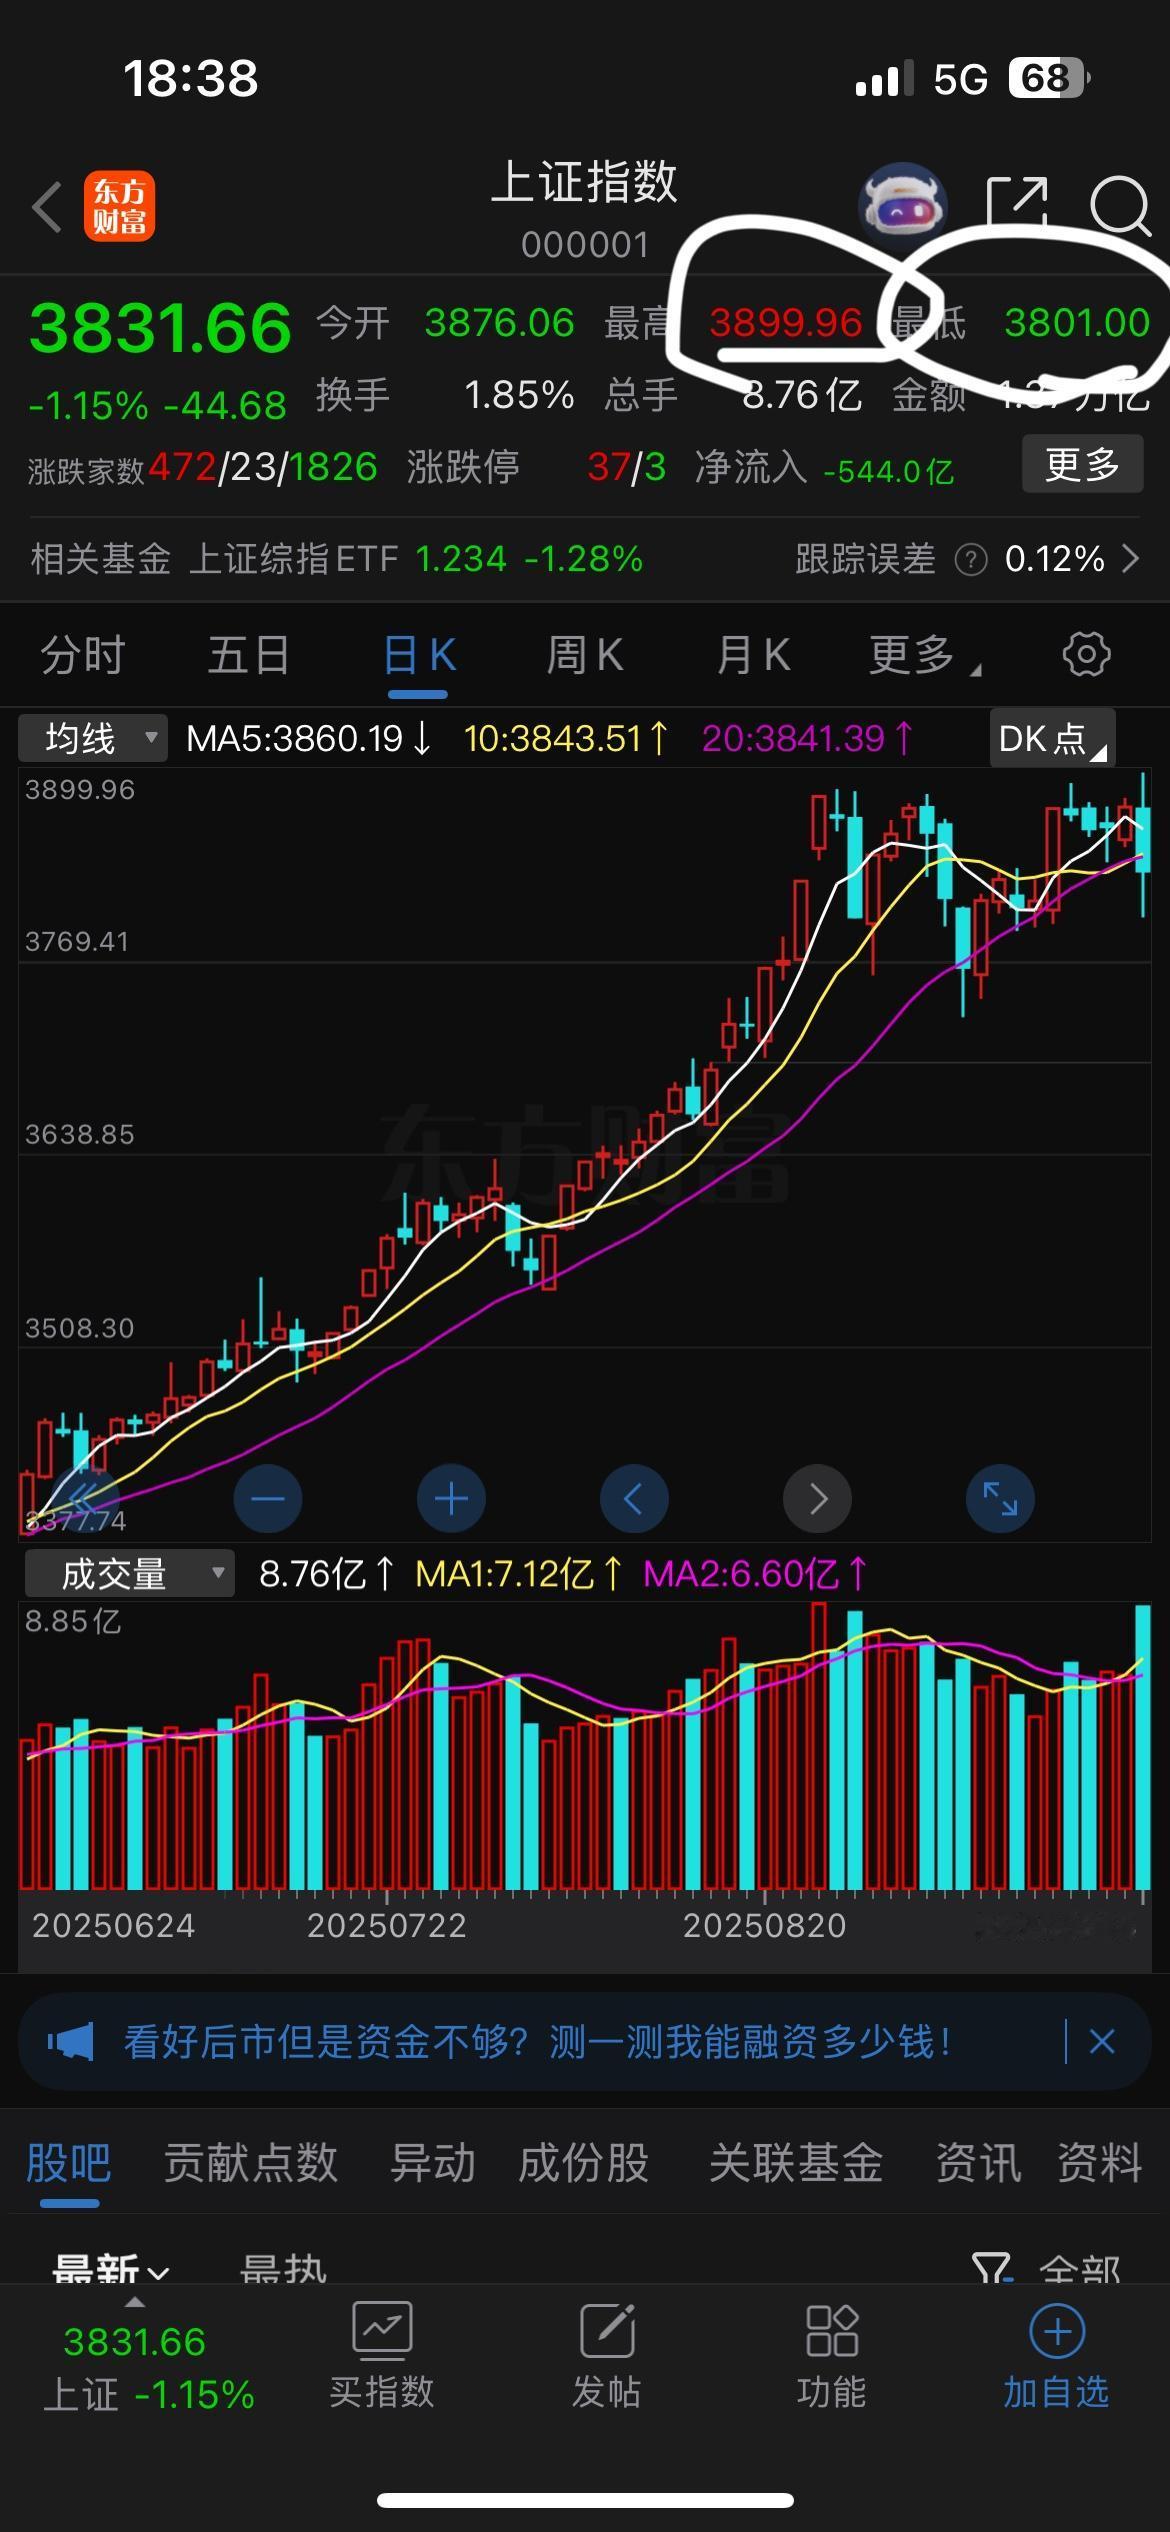Open the 成交量 indicator dropdown
This screenshot has height=2532, width=1170.
coord(128,1574)
